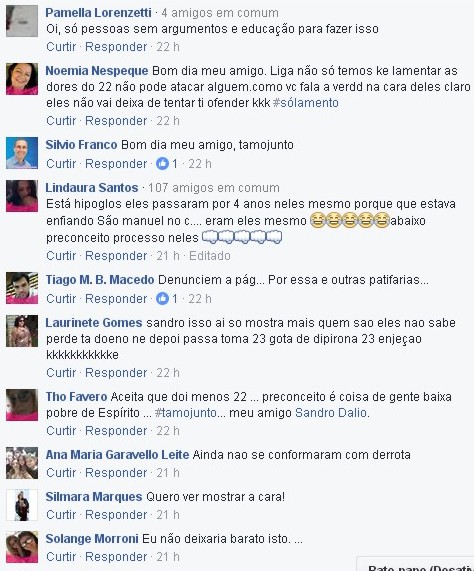Open Noemia Nespeque's profile picture
The width and height of the screenshot is (474, 571).
tap(22, 79)
